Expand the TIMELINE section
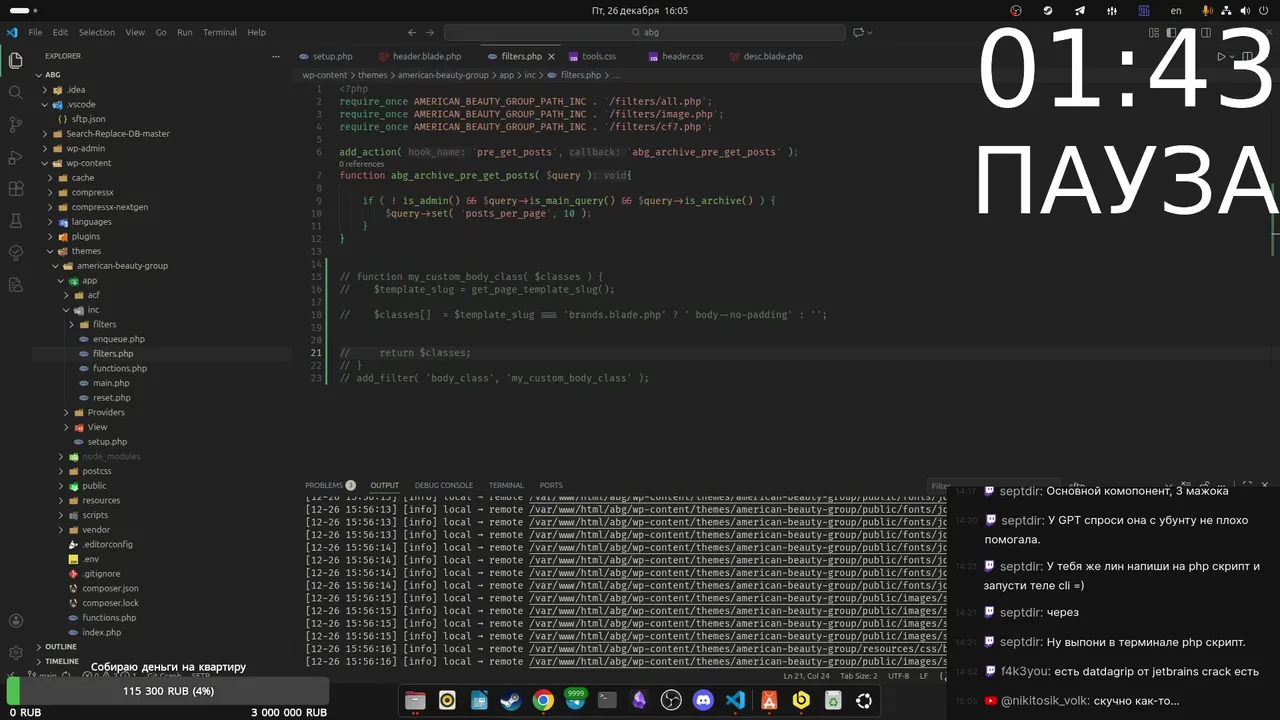 tap(61, 661)
